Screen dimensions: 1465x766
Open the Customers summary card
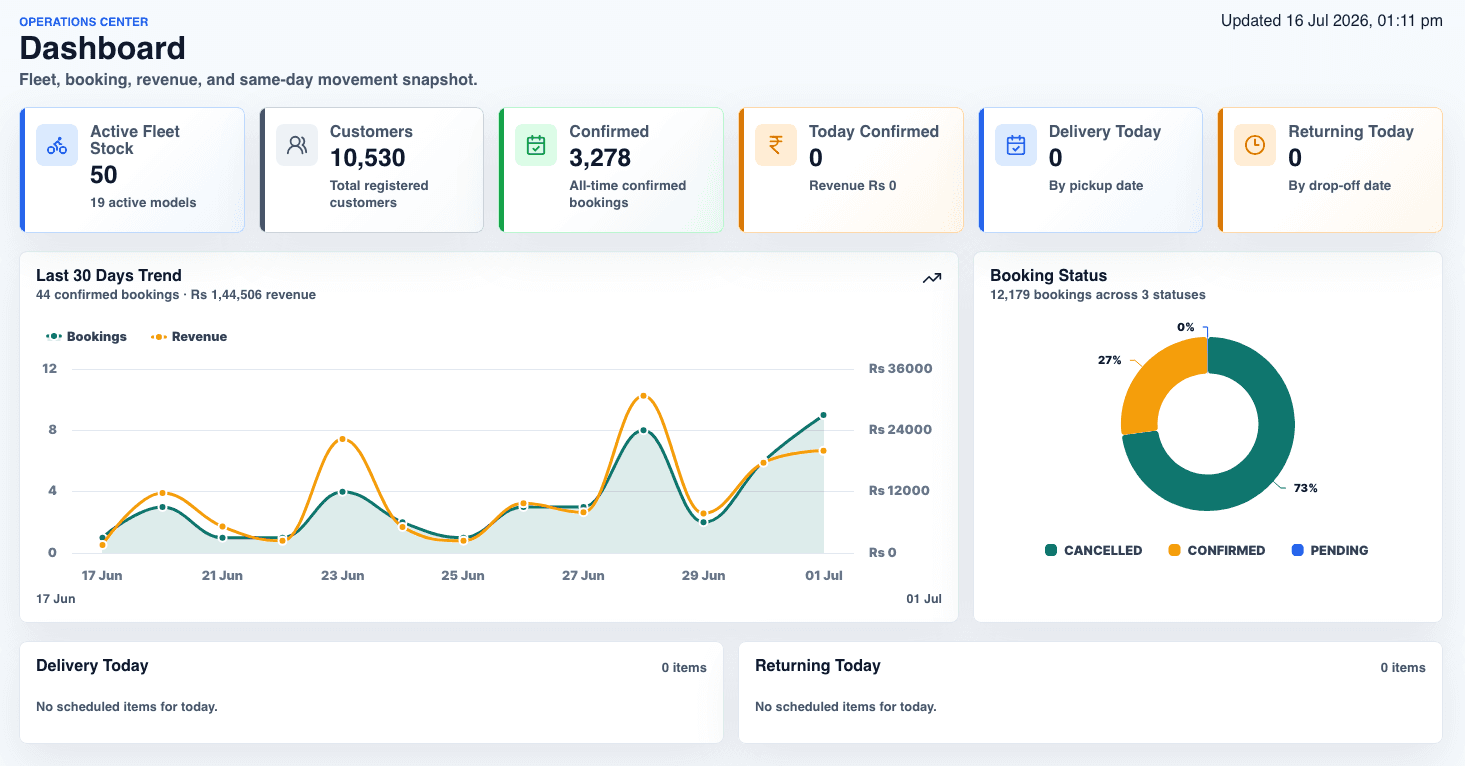click(x=372, y=170)
